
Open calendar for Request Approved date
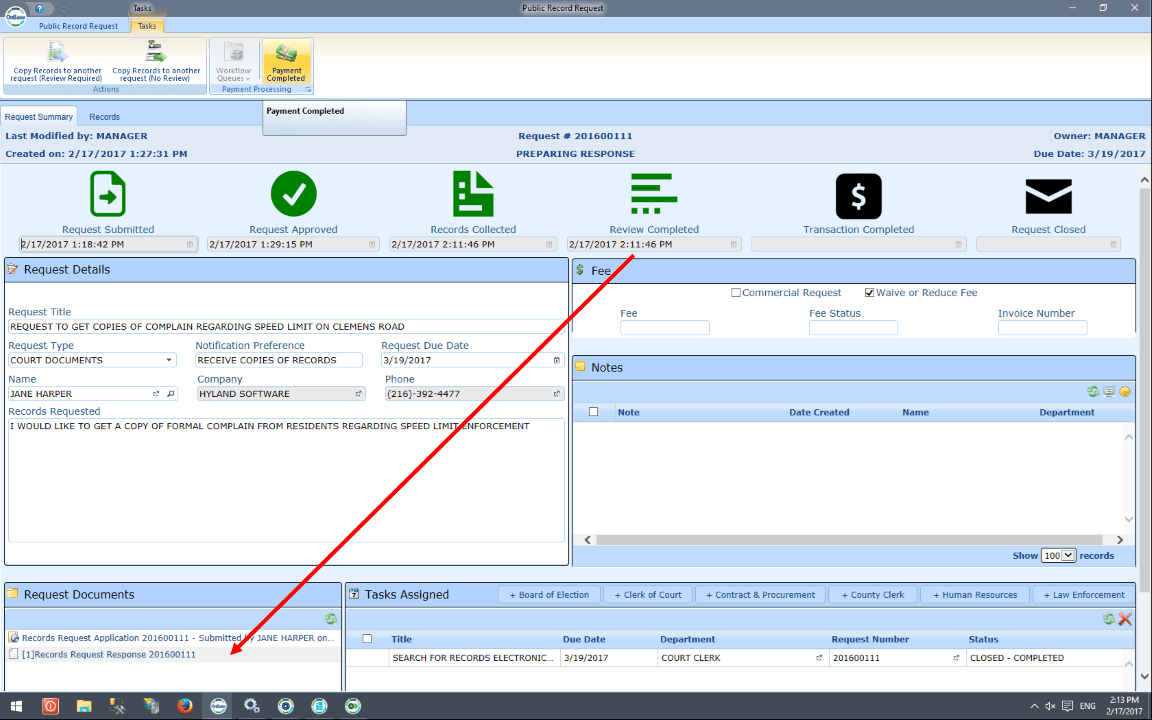372,245
